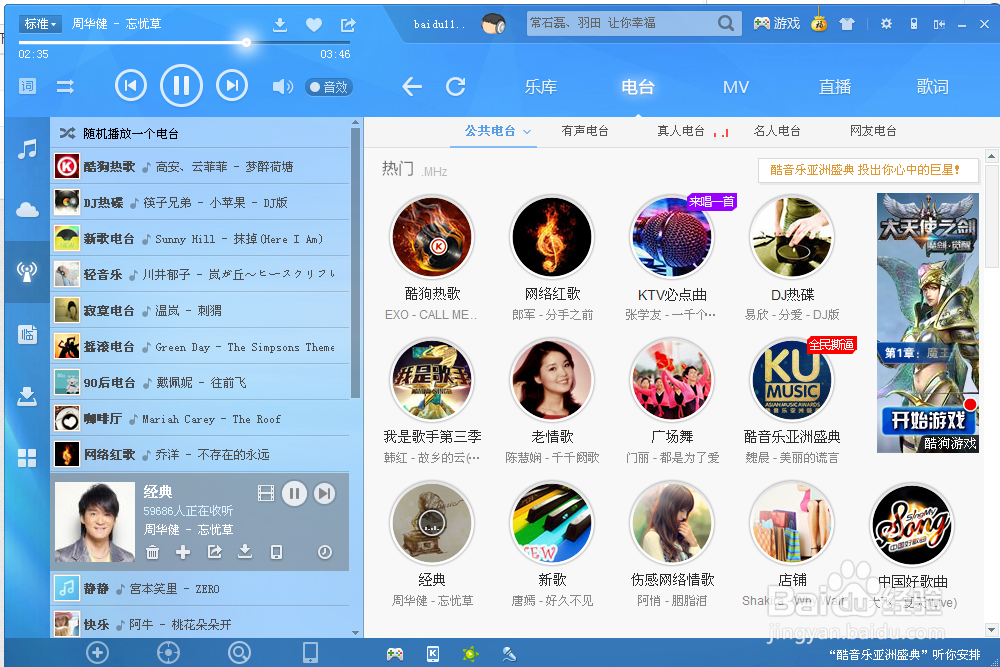The image size is (1000, 667).
Task: Open the settings gear icon
Action: pos(886,24)
